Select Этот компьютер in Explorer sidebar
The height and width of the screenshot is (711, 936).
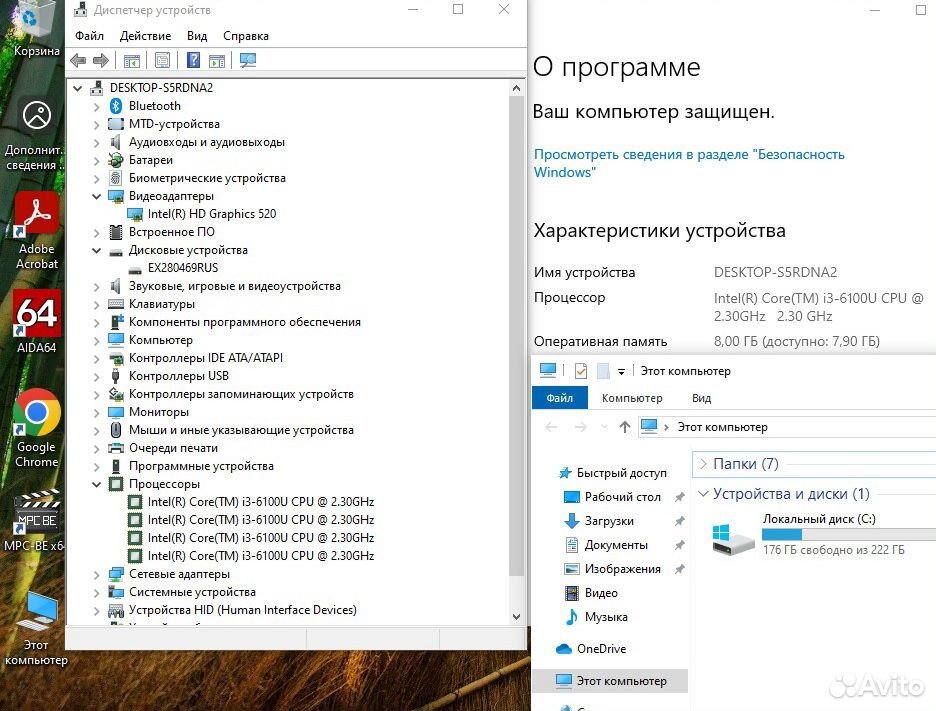click(609, 681)
